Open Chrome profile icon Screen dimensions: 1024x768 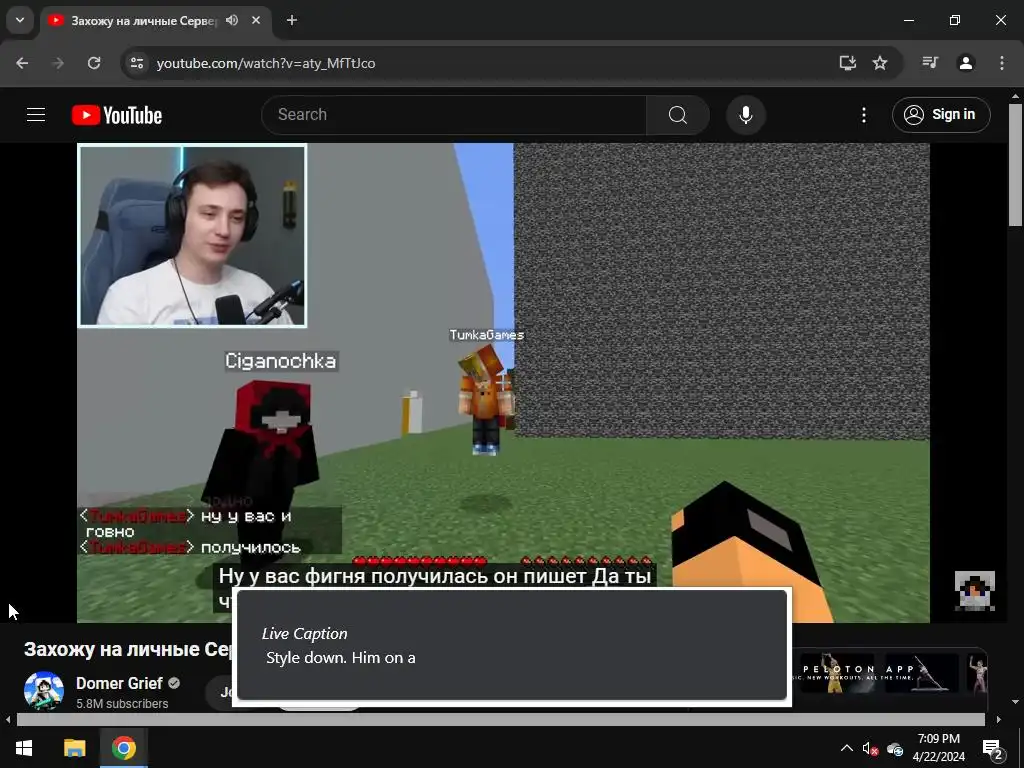[x=966, y=63]
